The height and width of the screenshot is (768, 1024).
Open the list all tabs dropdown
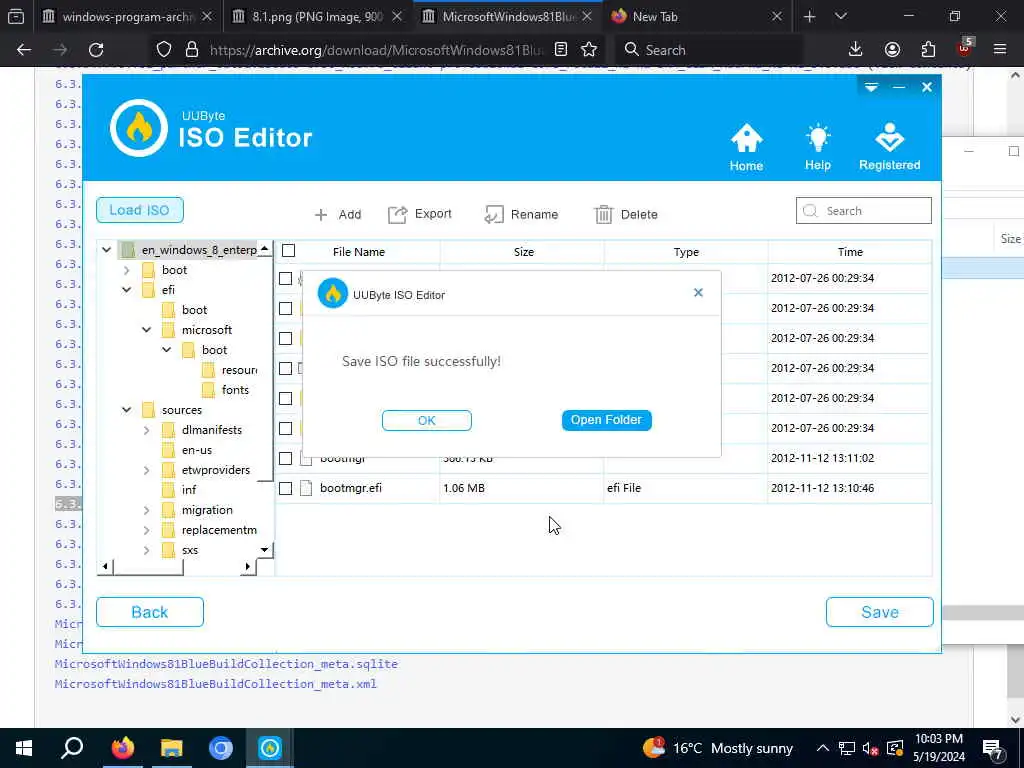point(840,17)
